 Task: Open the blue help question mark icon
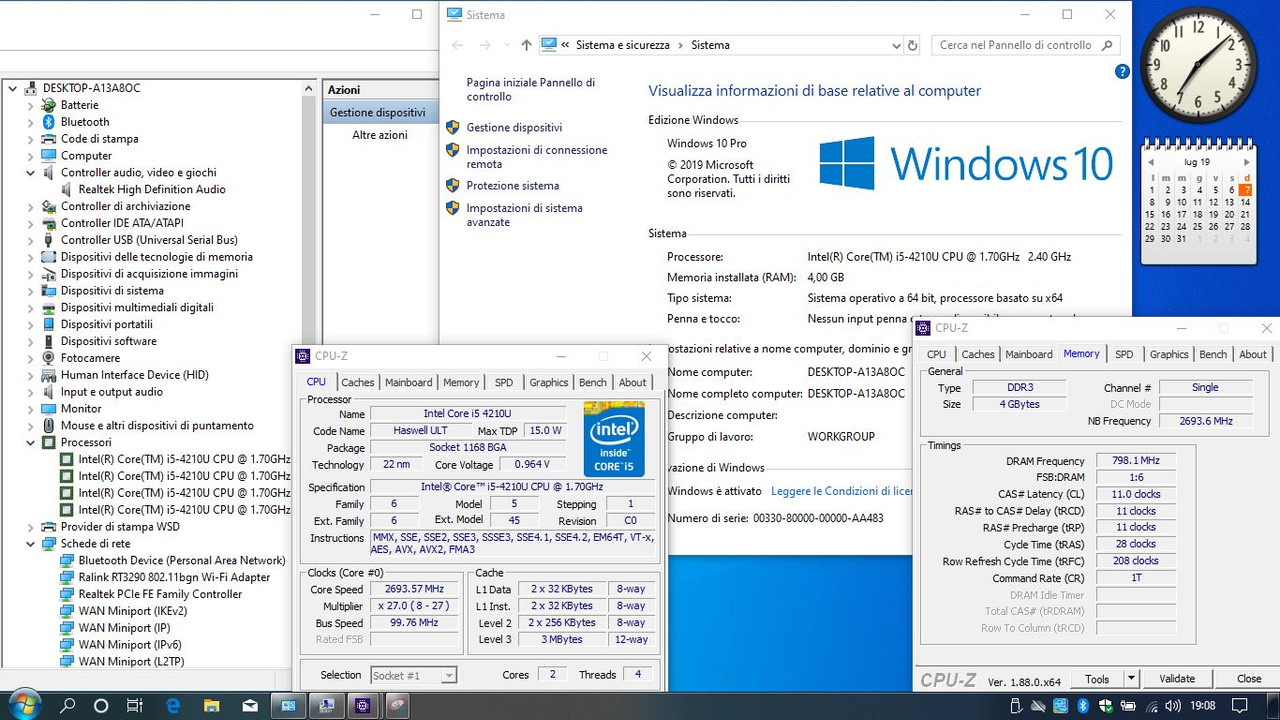click(x=1122, y=72)
